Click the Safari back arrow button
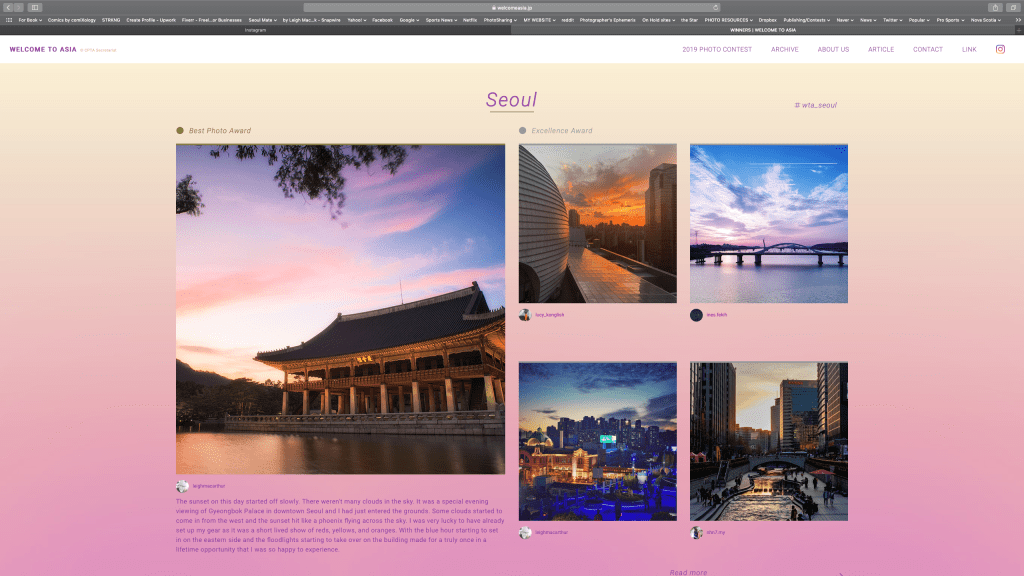This screenshot has height=576, width=1024. (8, 7)
